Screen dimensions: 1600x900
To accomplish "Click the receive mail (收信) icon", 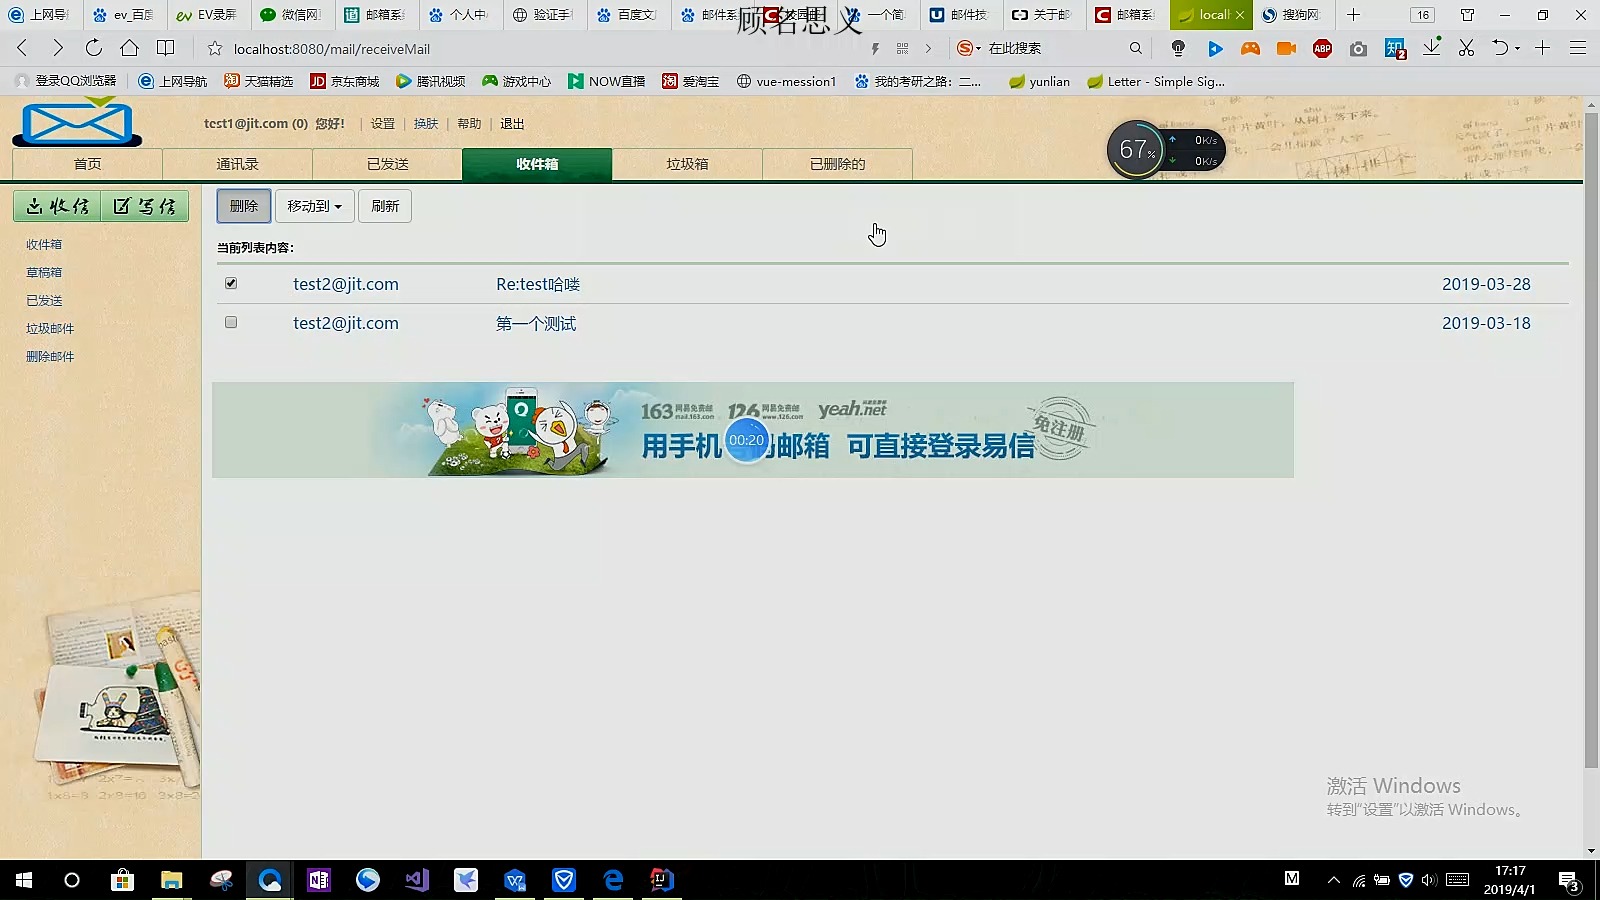I will 56,206.
